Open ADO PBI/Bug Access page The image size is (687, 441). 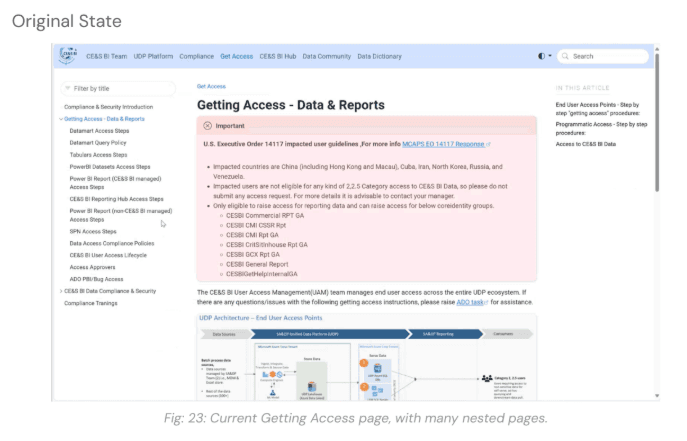(96, 279)
